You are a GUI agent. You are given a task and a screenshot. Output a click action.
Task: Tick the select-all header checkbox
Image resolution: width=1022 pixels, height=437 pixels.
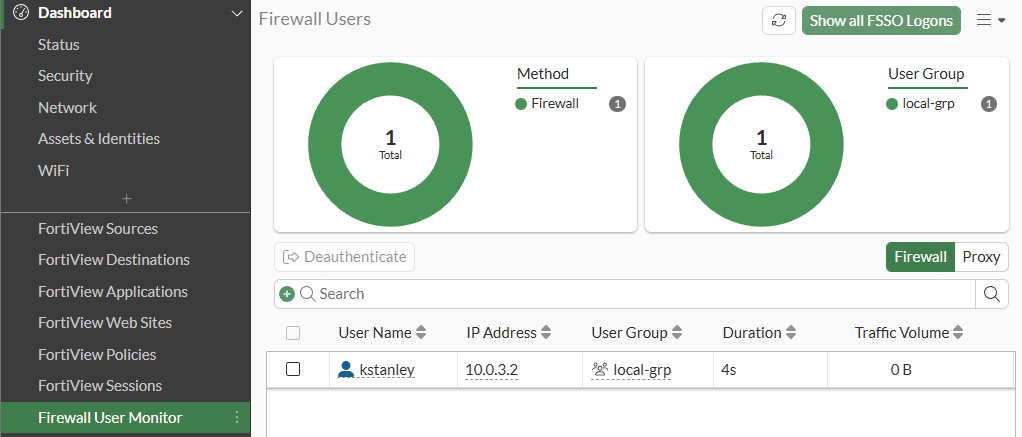[x=293, y=333]
